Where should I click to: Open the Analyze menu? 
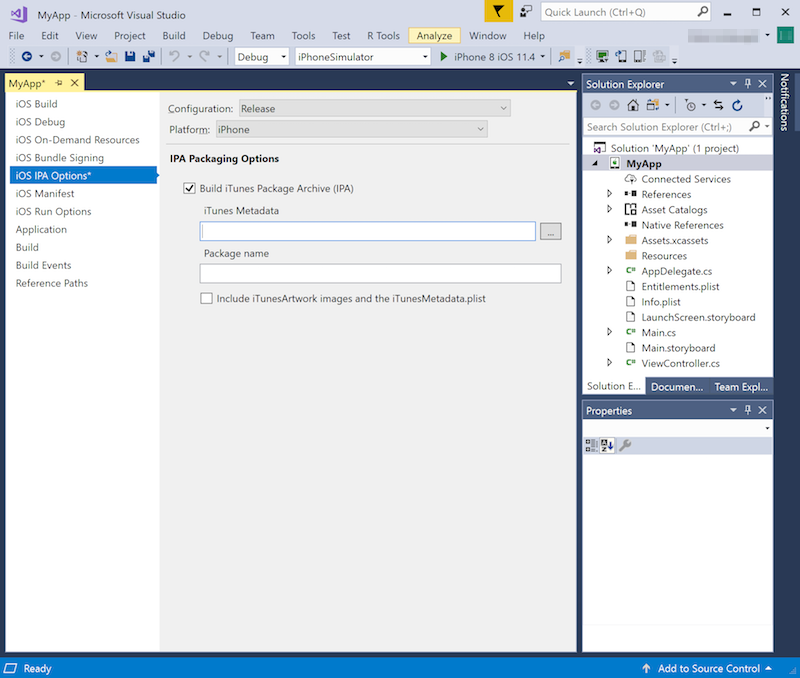(434, 35)
